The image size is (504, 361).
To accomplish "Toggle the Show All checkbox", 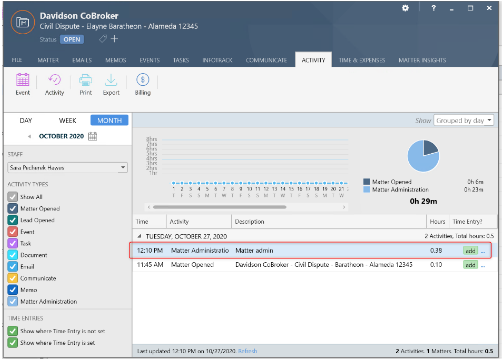I will [x=13, y=197].
